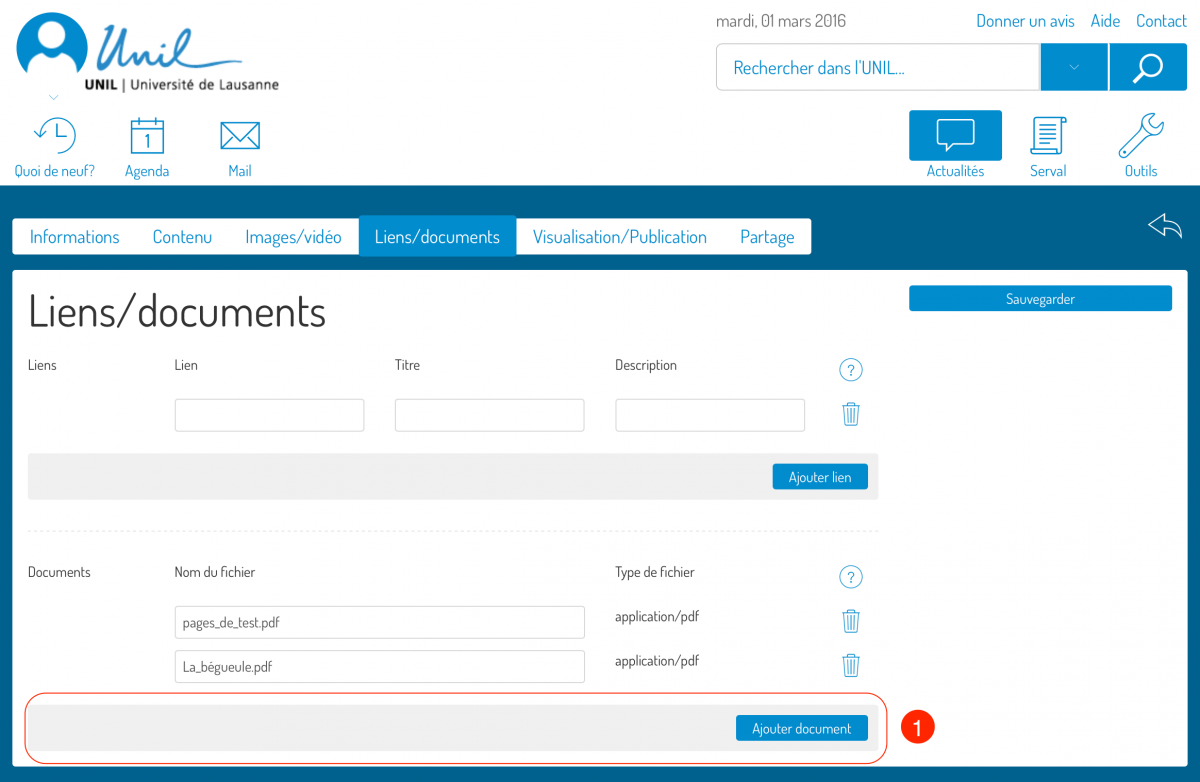Delete the pages_de_test.pdf document

[851, 621]
